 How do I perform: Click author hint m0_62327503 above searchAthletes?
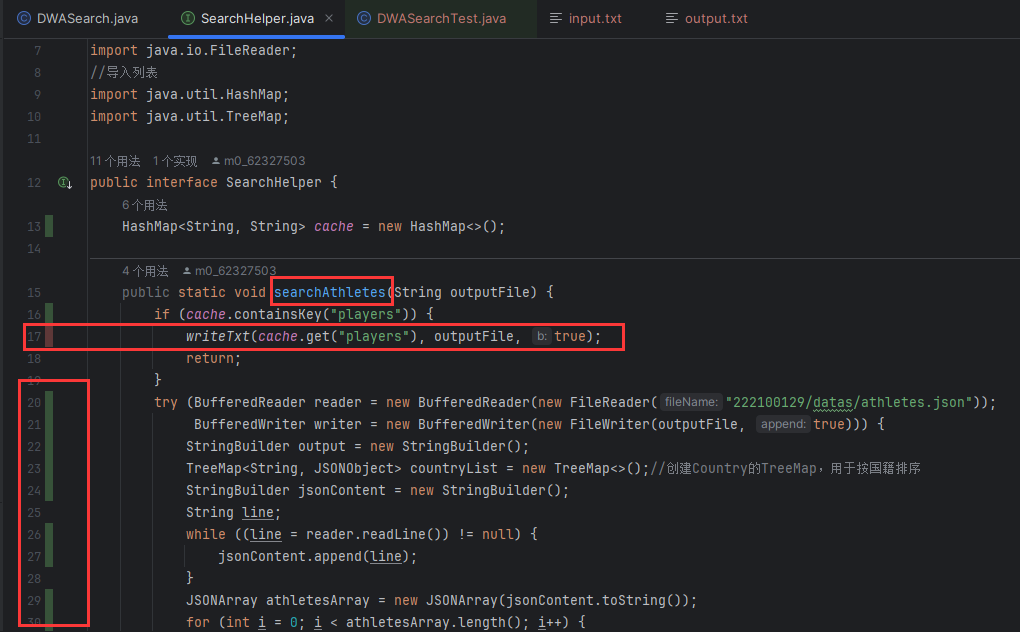pos(229,270)
